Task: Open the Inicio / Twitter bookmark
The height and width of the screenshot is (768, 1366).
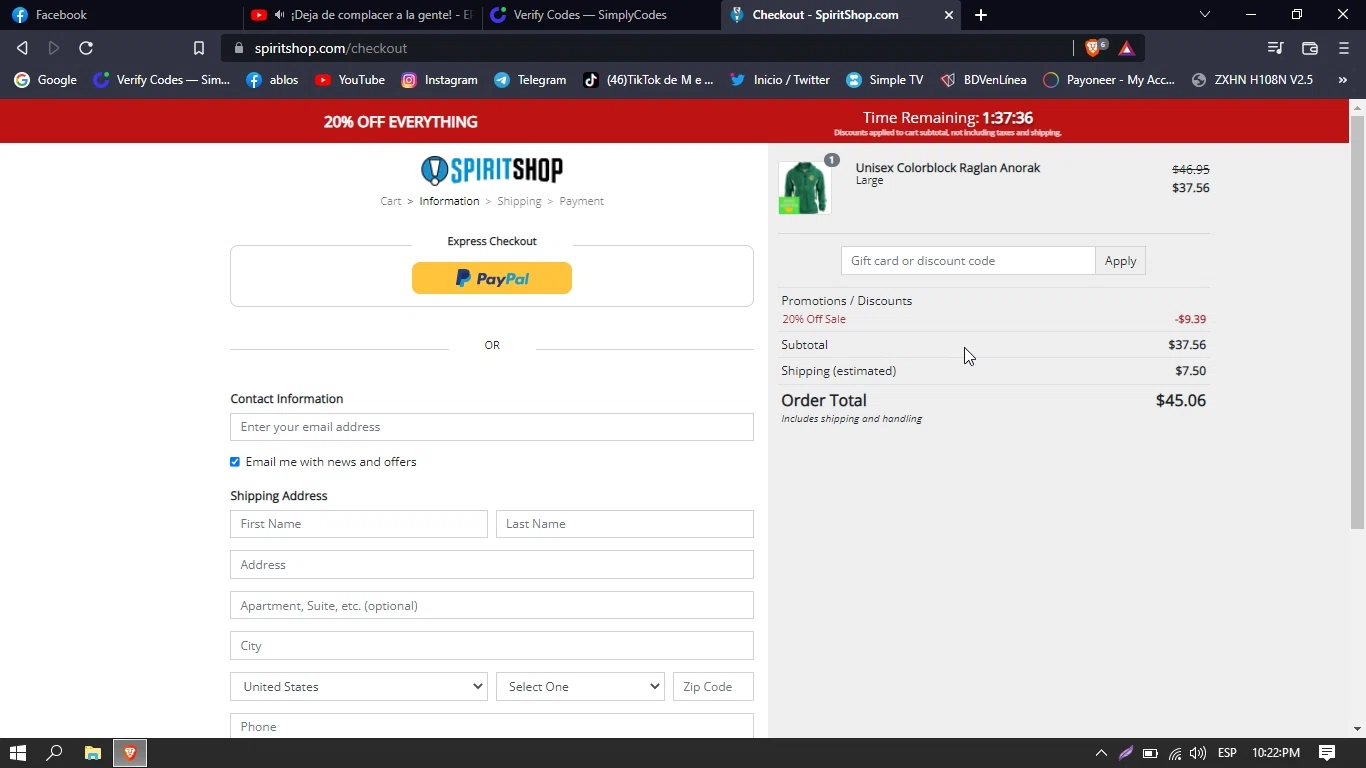Action: click(x=780, y=80)
